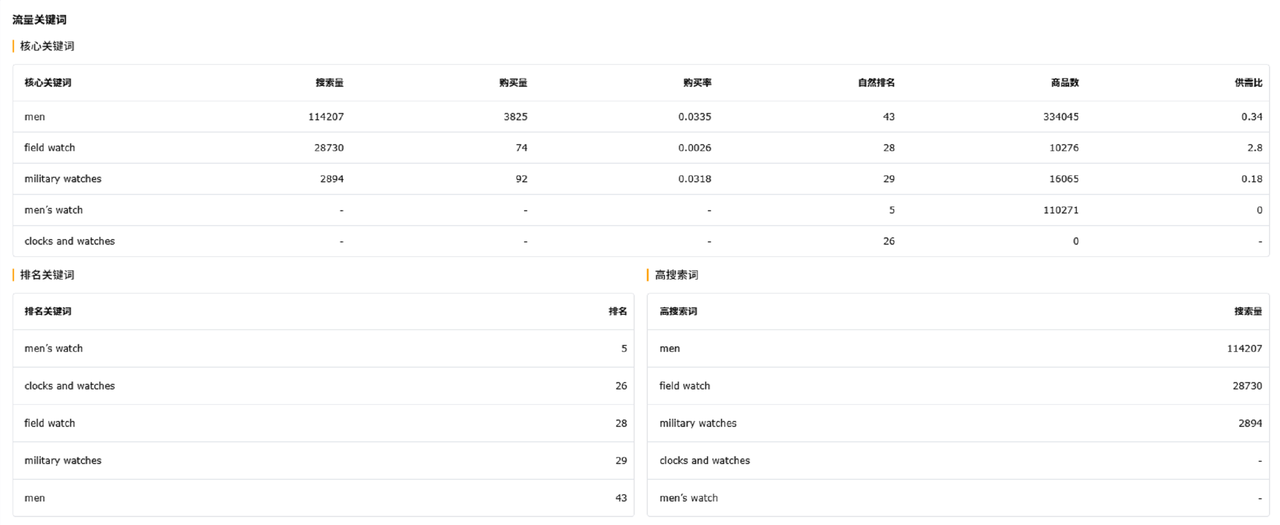Click 28730 in high-search words table
Viewport: 1280px width, 525px height.
[1247, 386]
